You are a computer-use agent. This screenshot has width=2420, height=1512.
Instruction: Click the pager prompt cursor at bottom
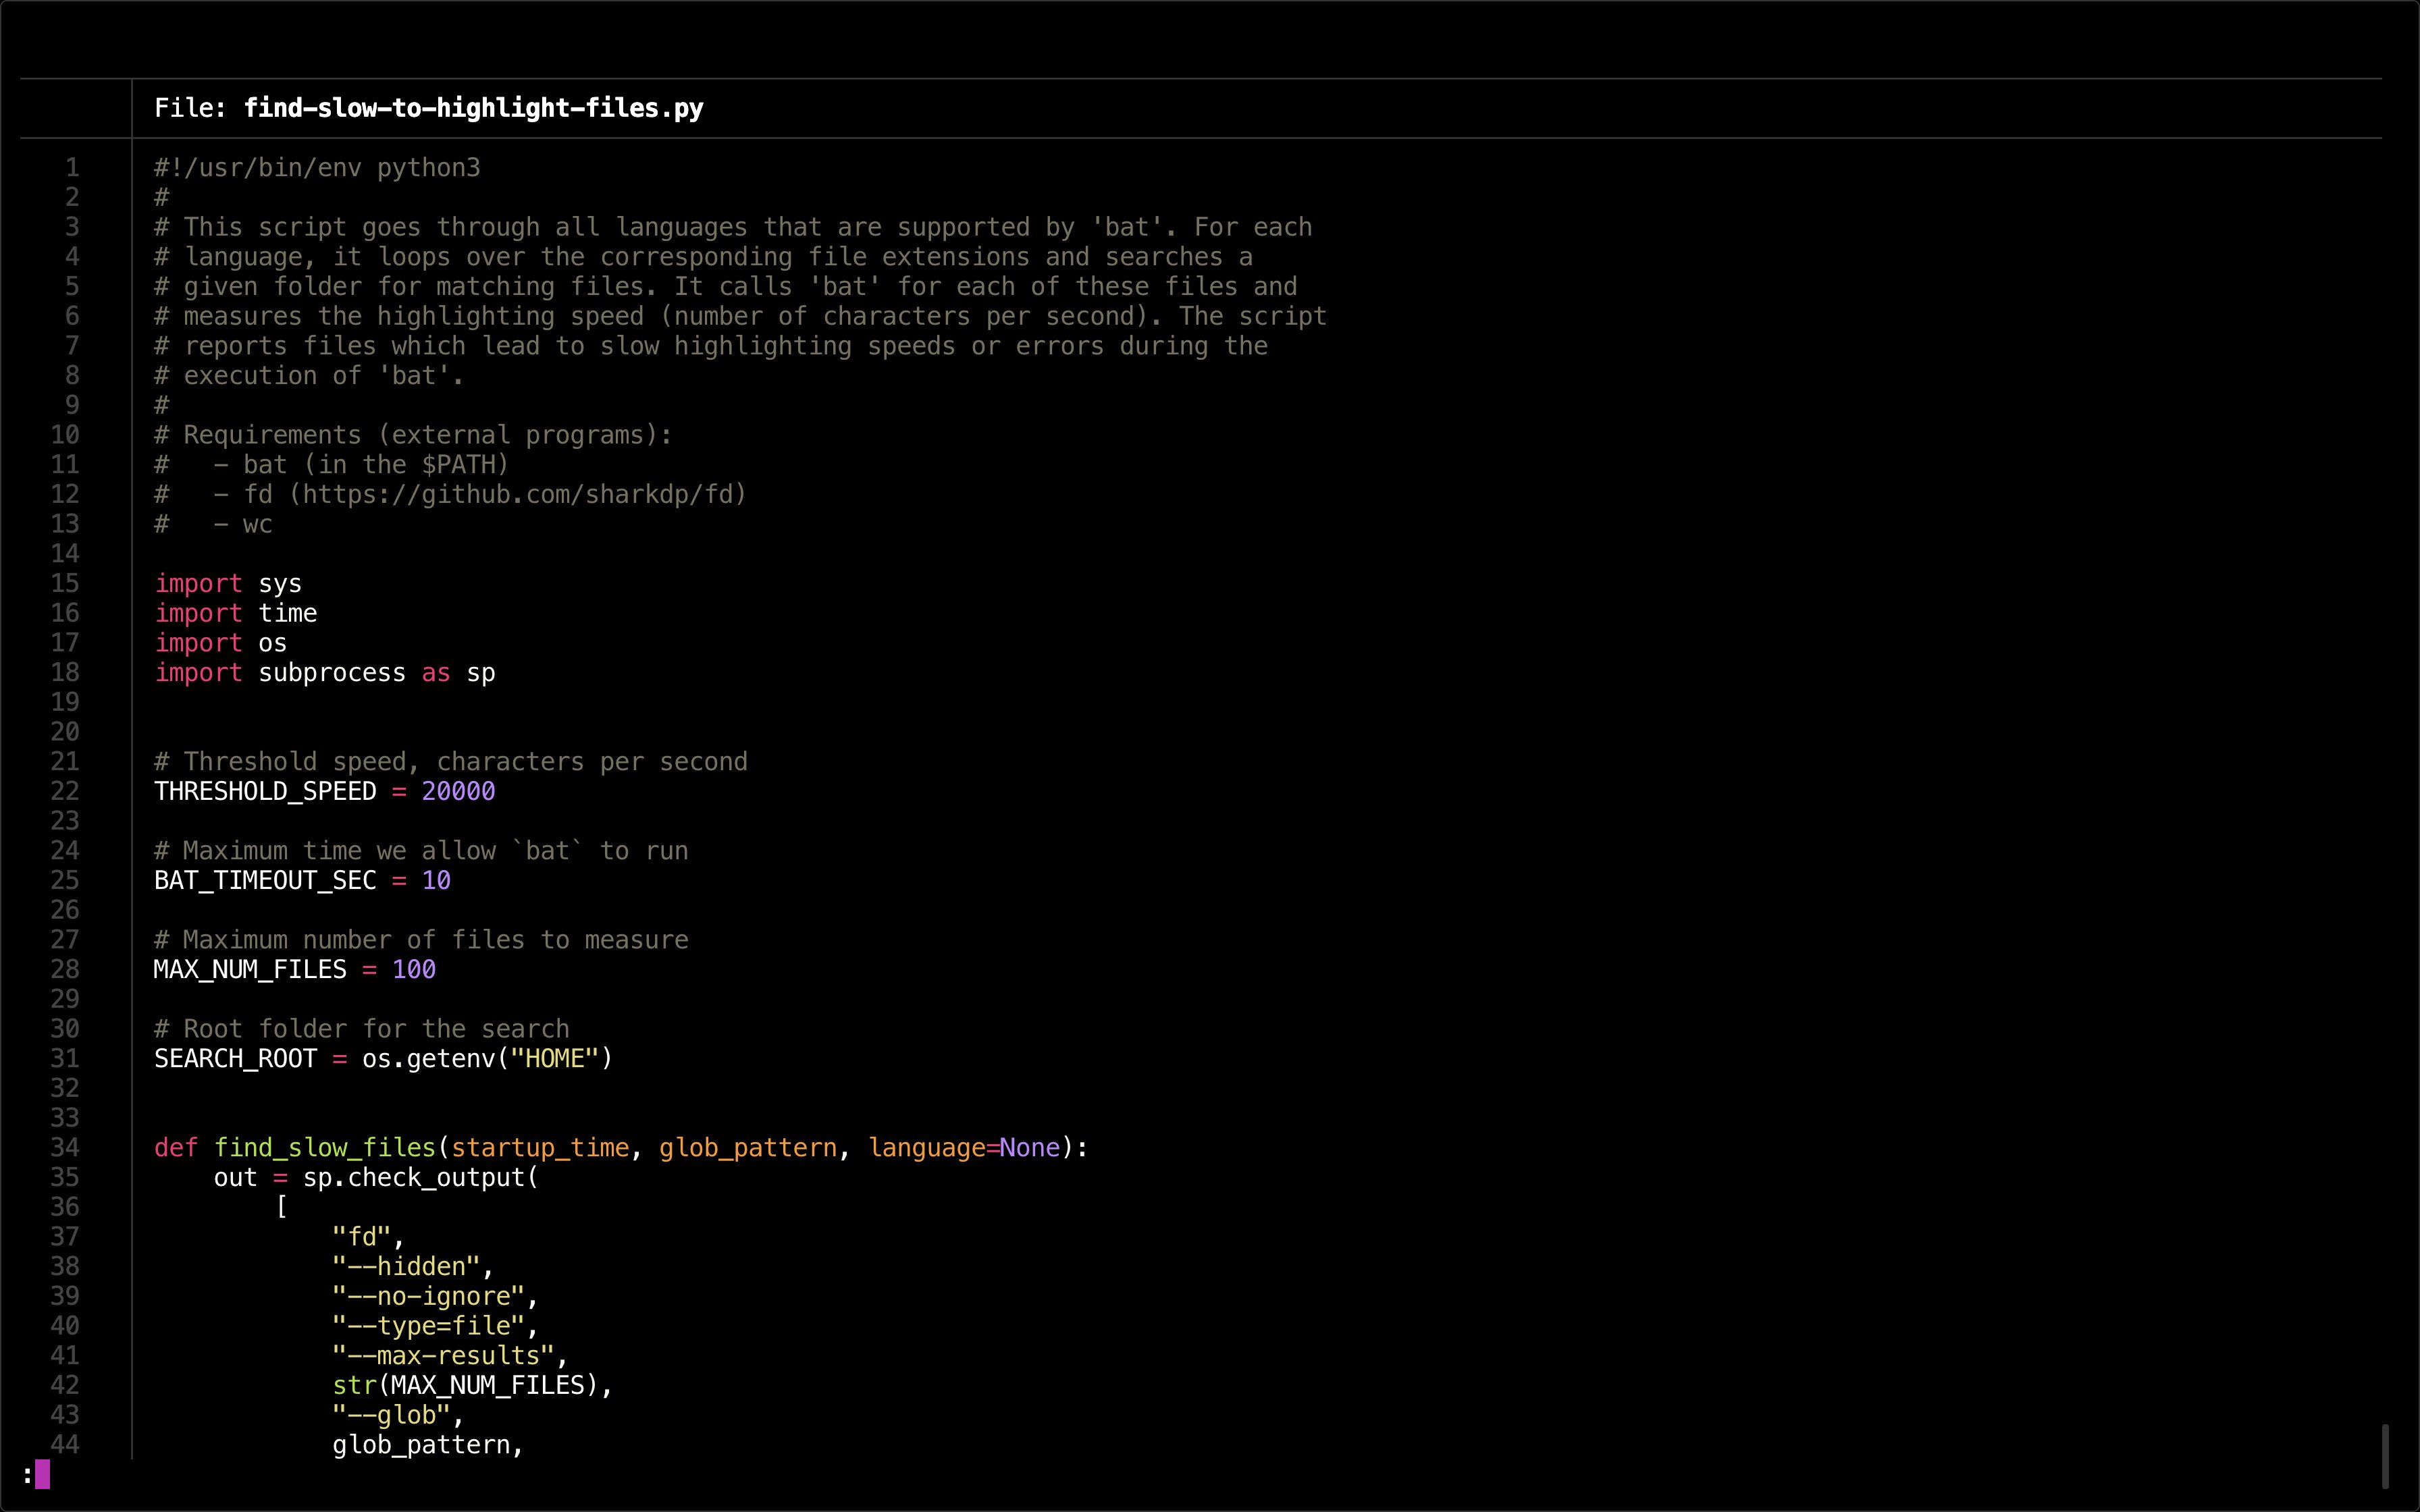coord(42,1474)
